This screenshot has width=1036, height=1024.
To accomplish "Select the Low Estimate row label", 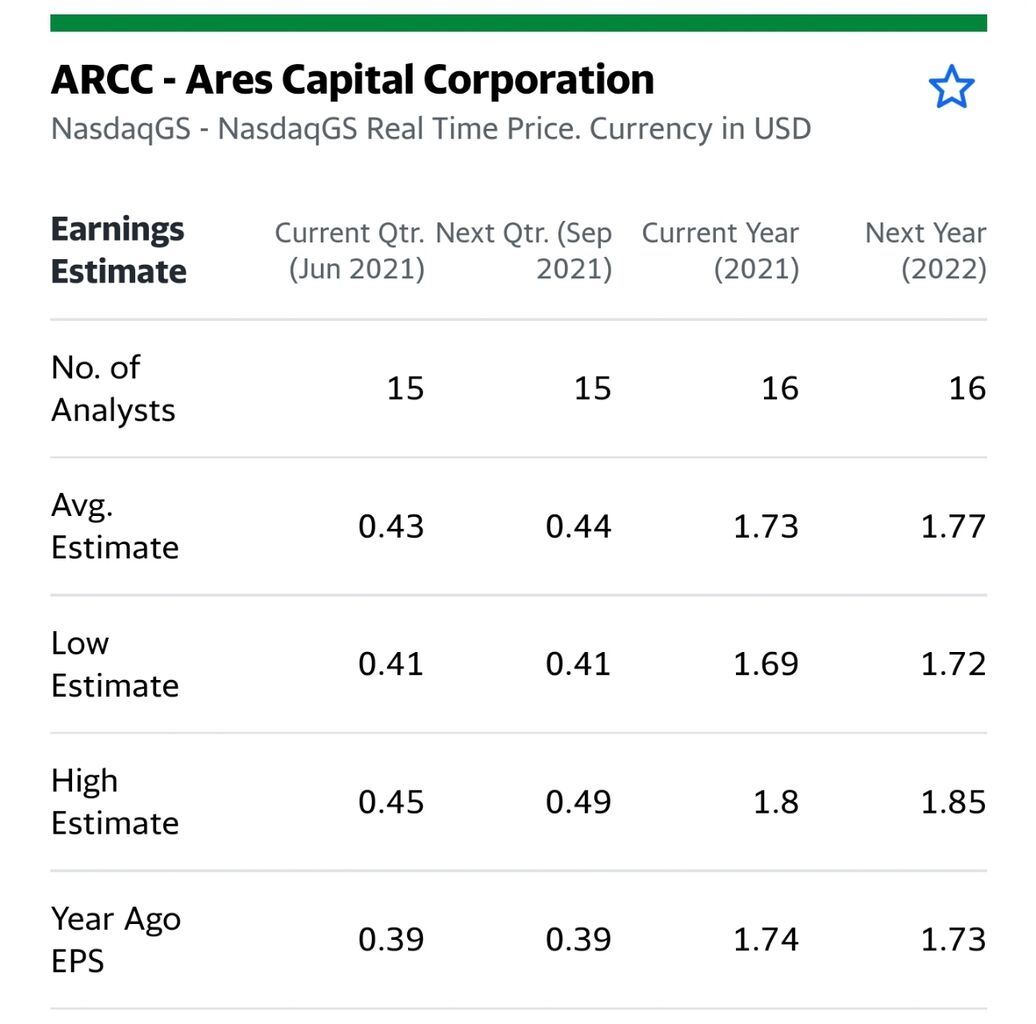I will [115, 664].
